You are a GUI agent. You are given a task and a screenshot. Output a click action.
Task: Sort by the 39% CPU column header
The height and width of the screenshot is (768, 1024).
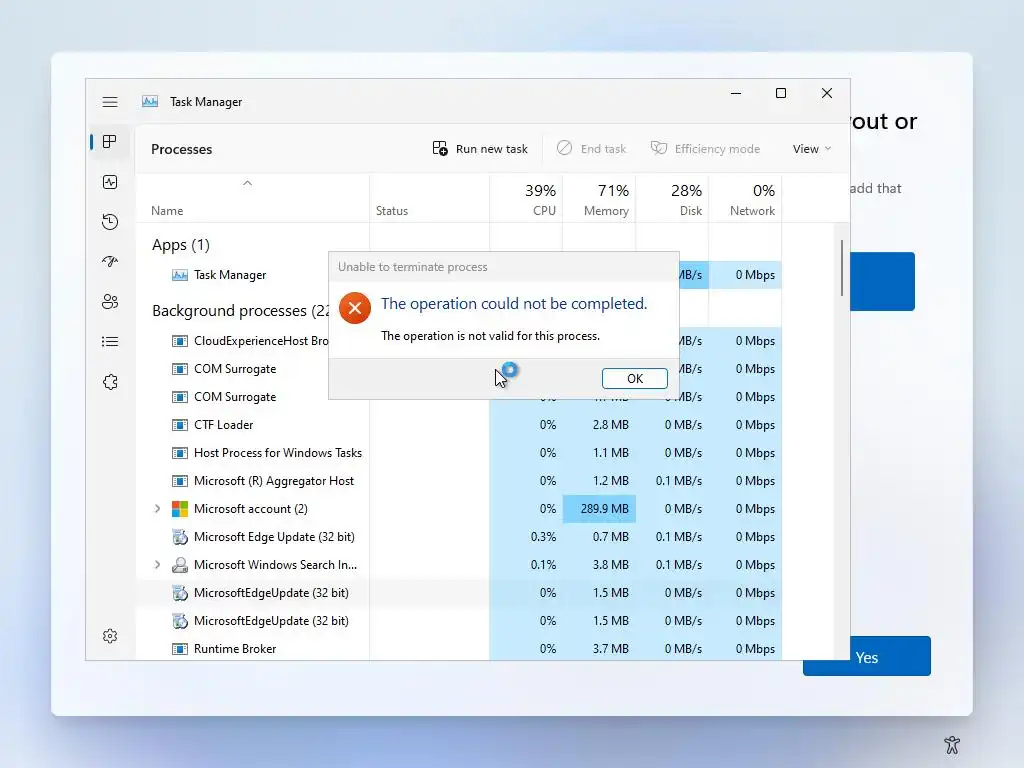point(526,200)
